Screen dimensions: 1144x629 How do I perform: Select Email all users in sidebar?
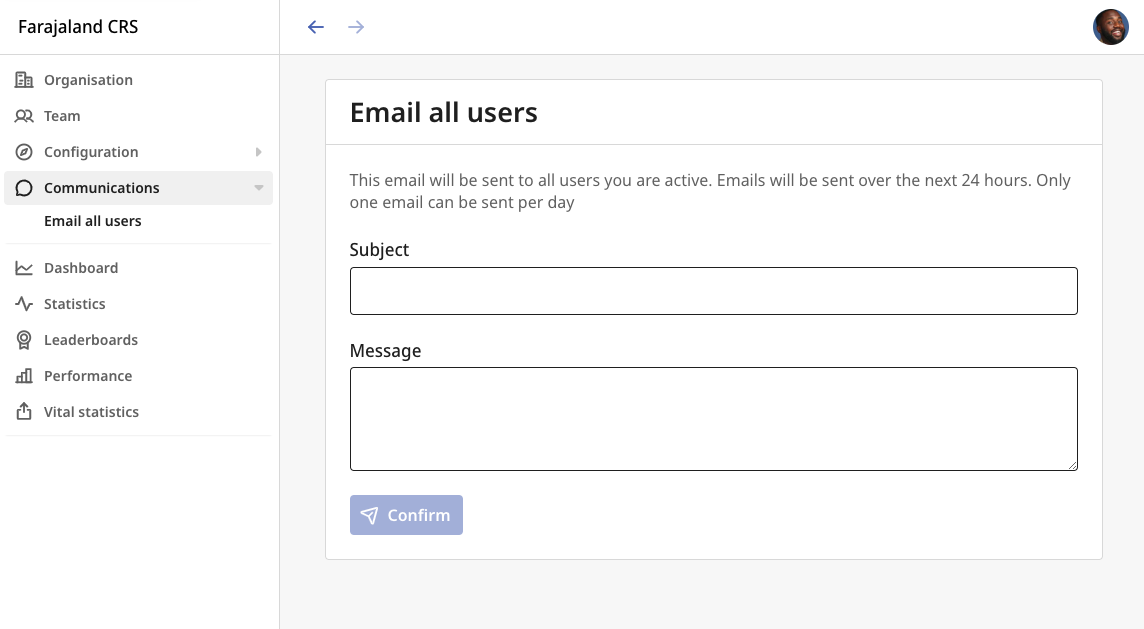tap(93, 221)
